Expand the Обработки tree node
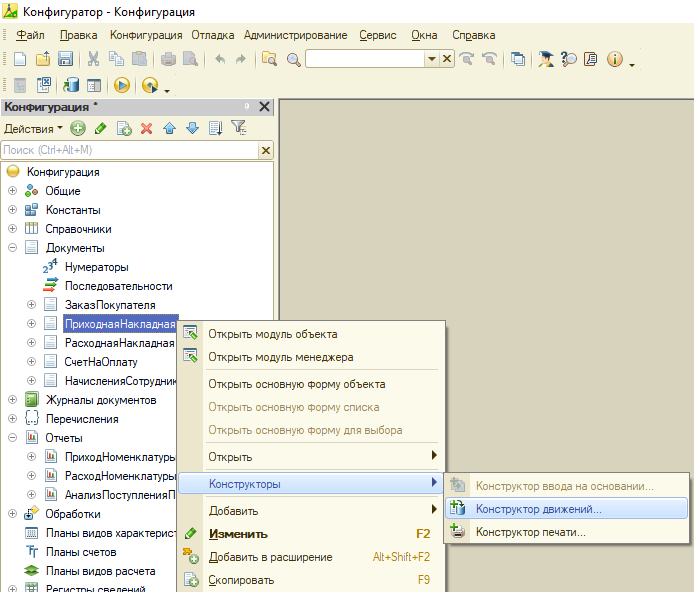694x592 pixels. tap(12, 514)
